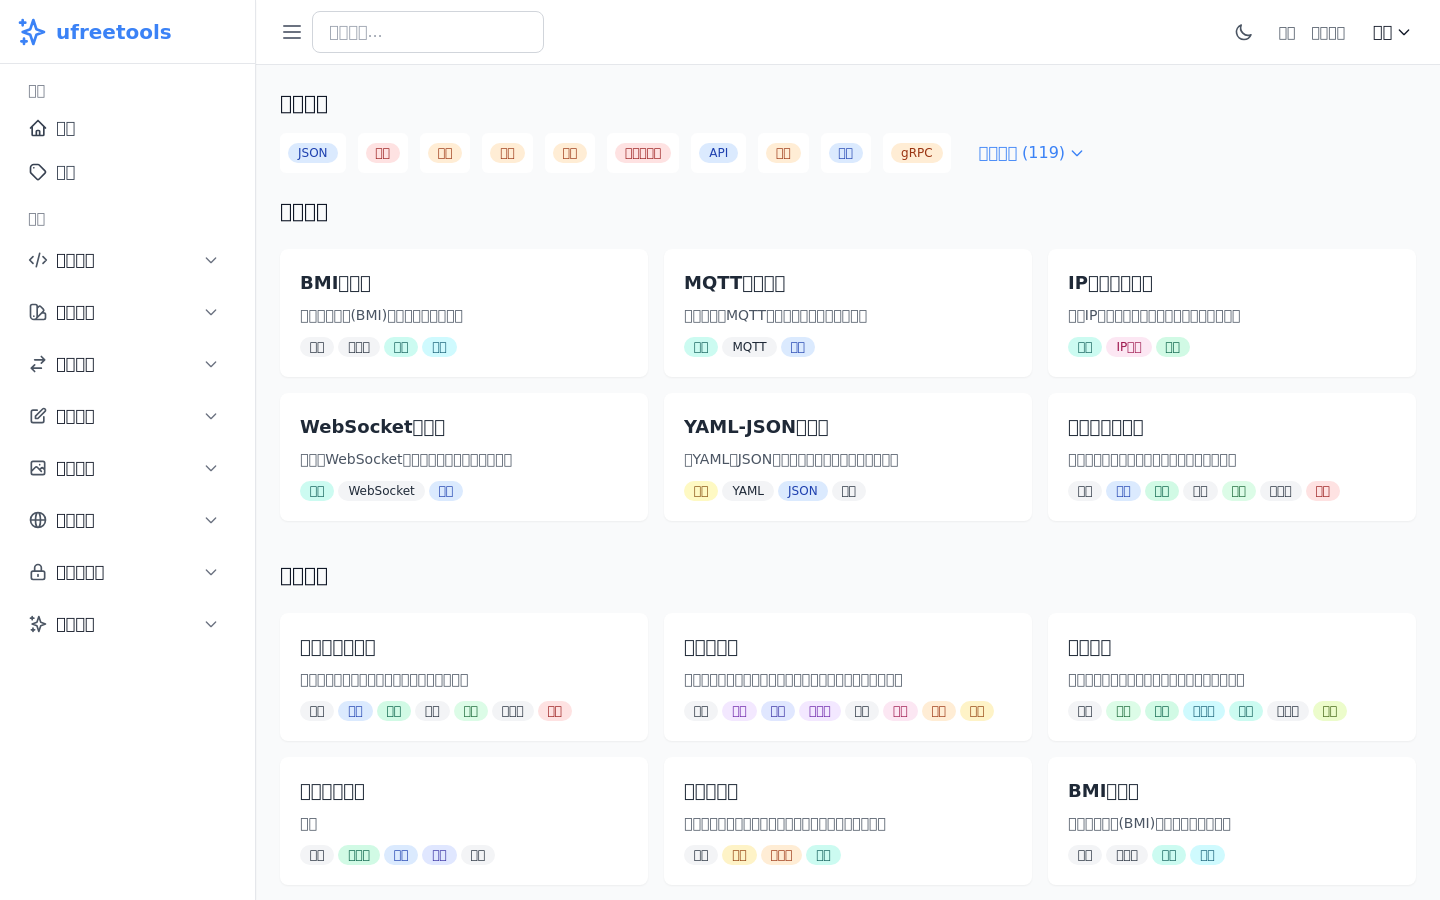Click the MQTT tag inside the MQTT card
This screenshot has width=1440, height=900.
(x=749, y=347)
